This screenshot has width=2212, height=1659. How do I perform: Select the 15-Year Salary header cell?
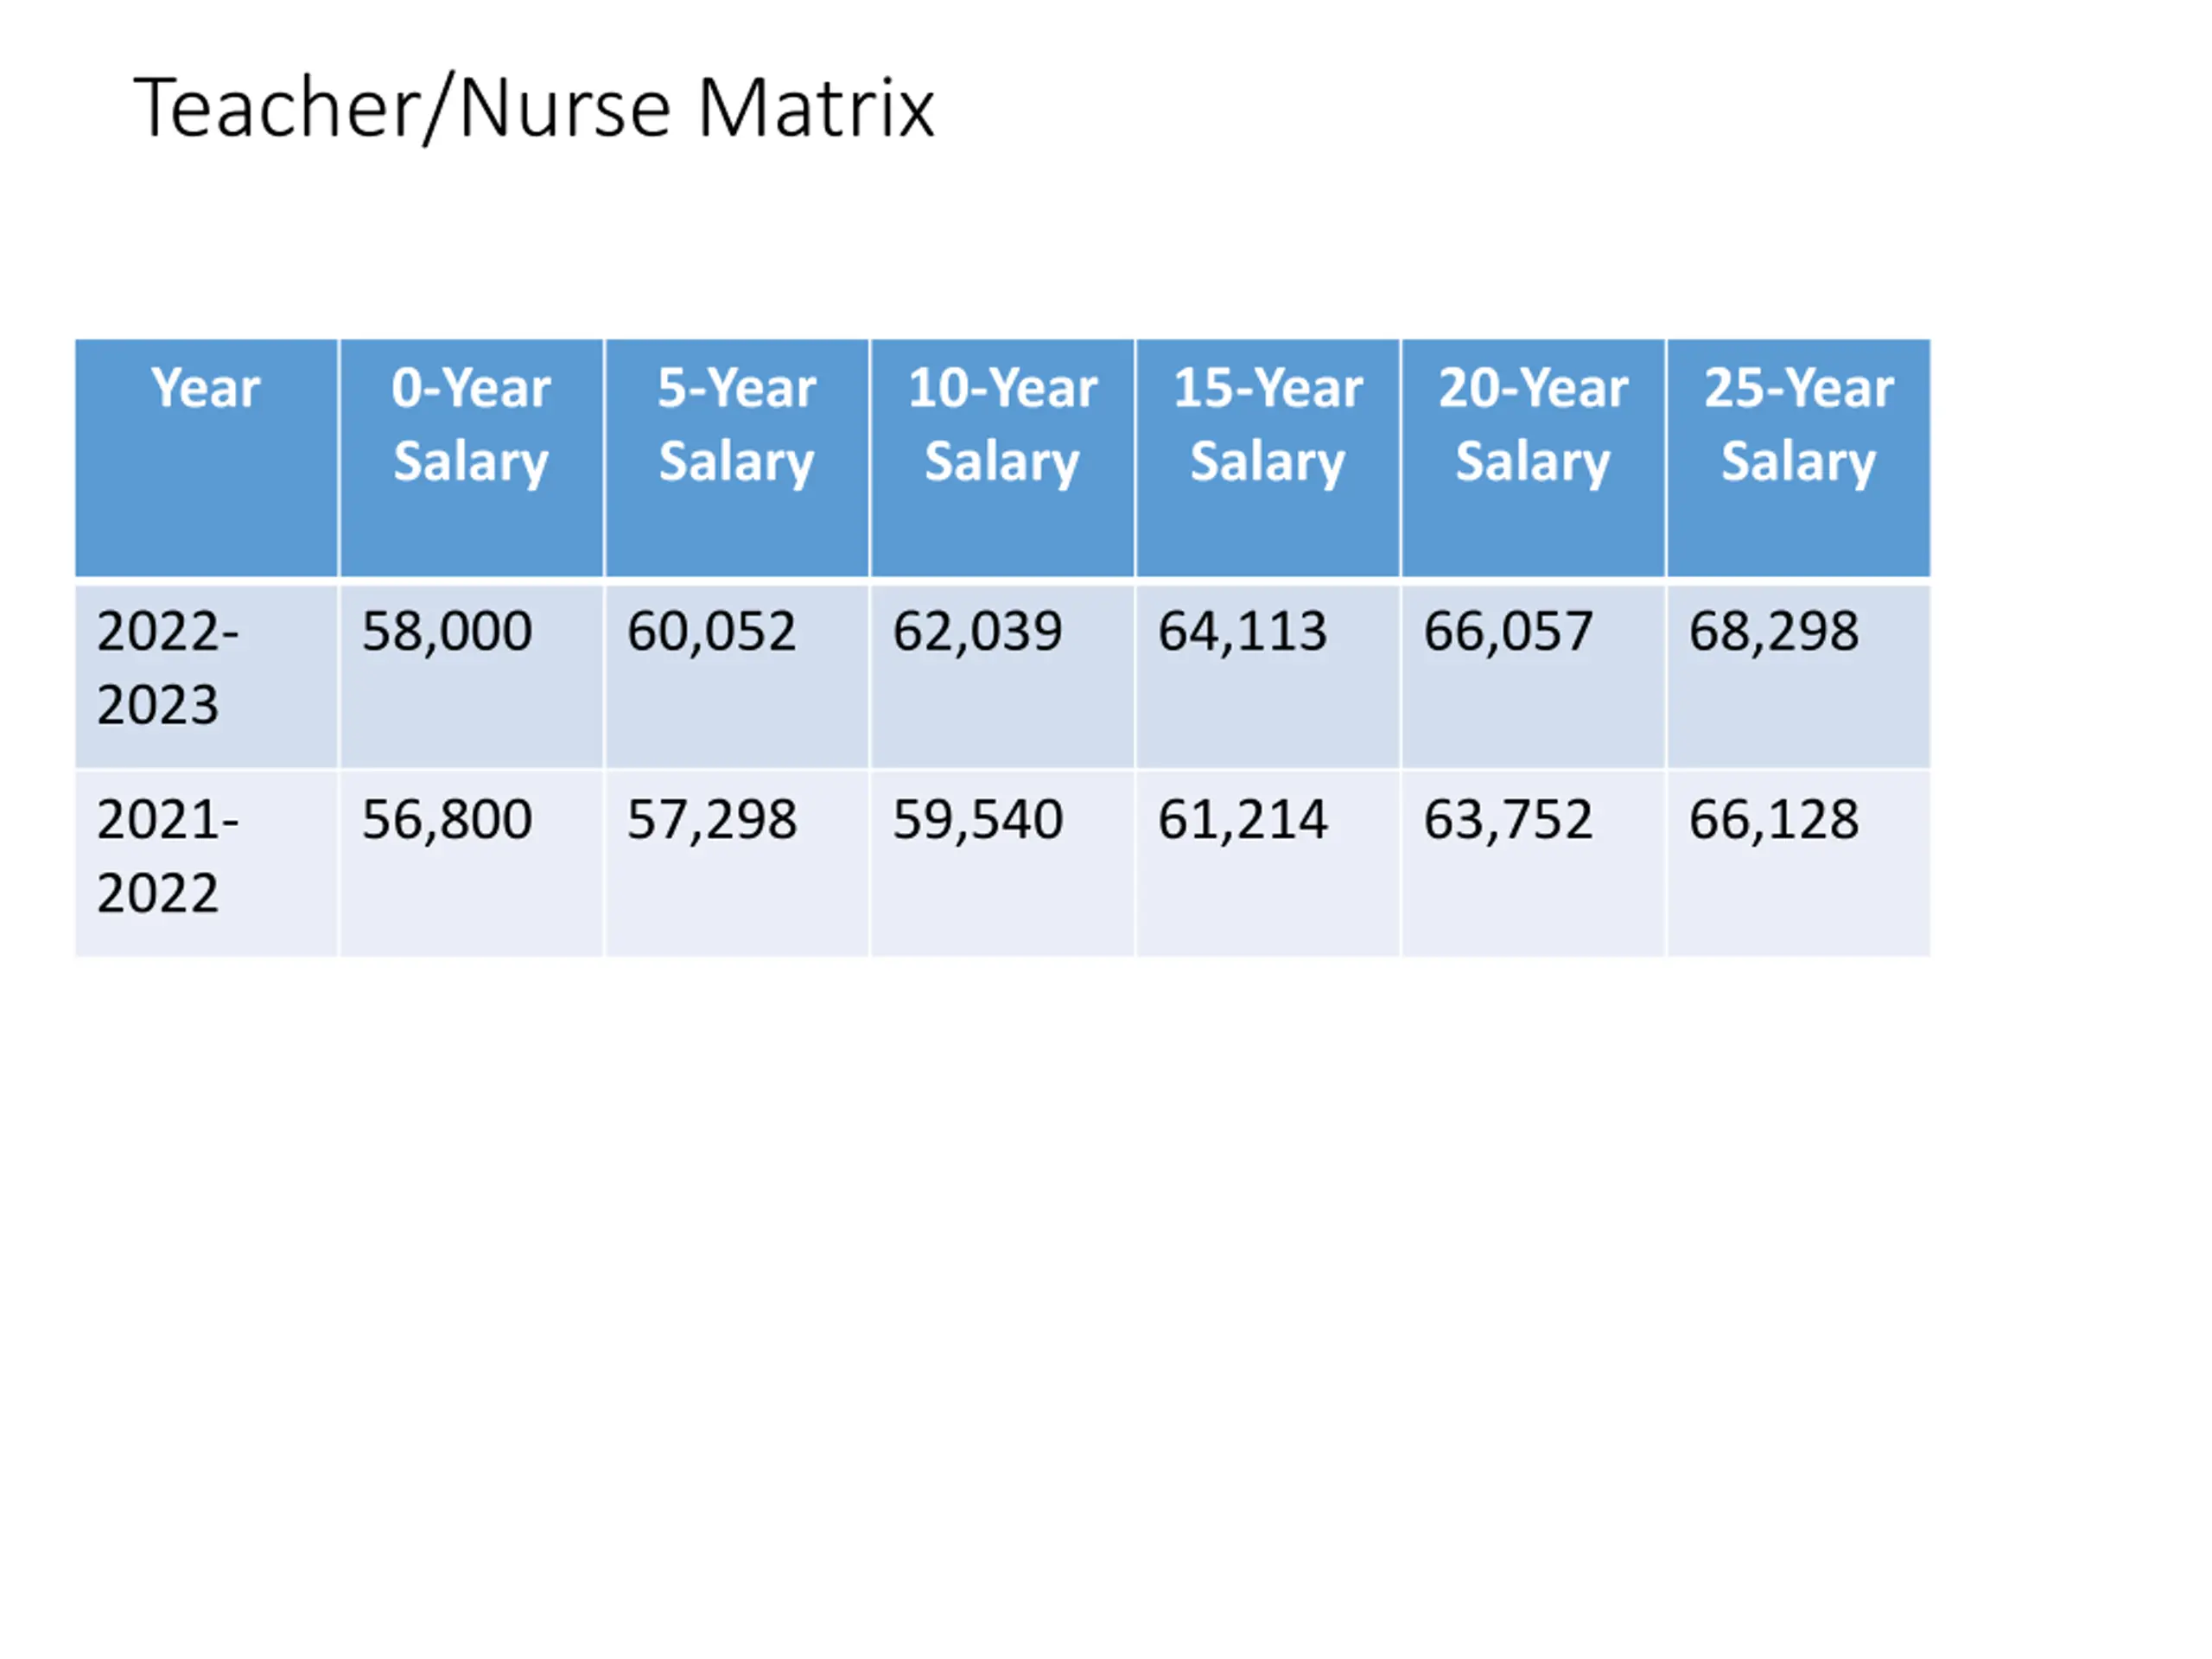point(1268,458)
